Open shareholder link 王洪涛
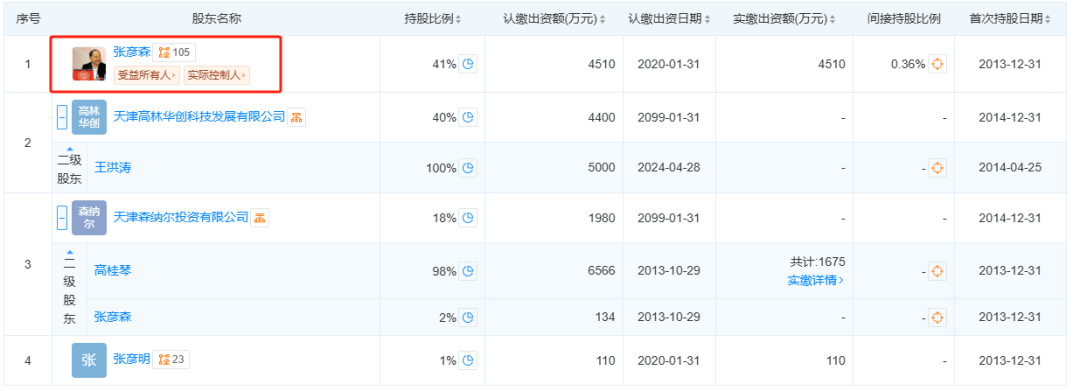Image resolution: width=1080 pixels, height=391 pixels. click(112, 167)
